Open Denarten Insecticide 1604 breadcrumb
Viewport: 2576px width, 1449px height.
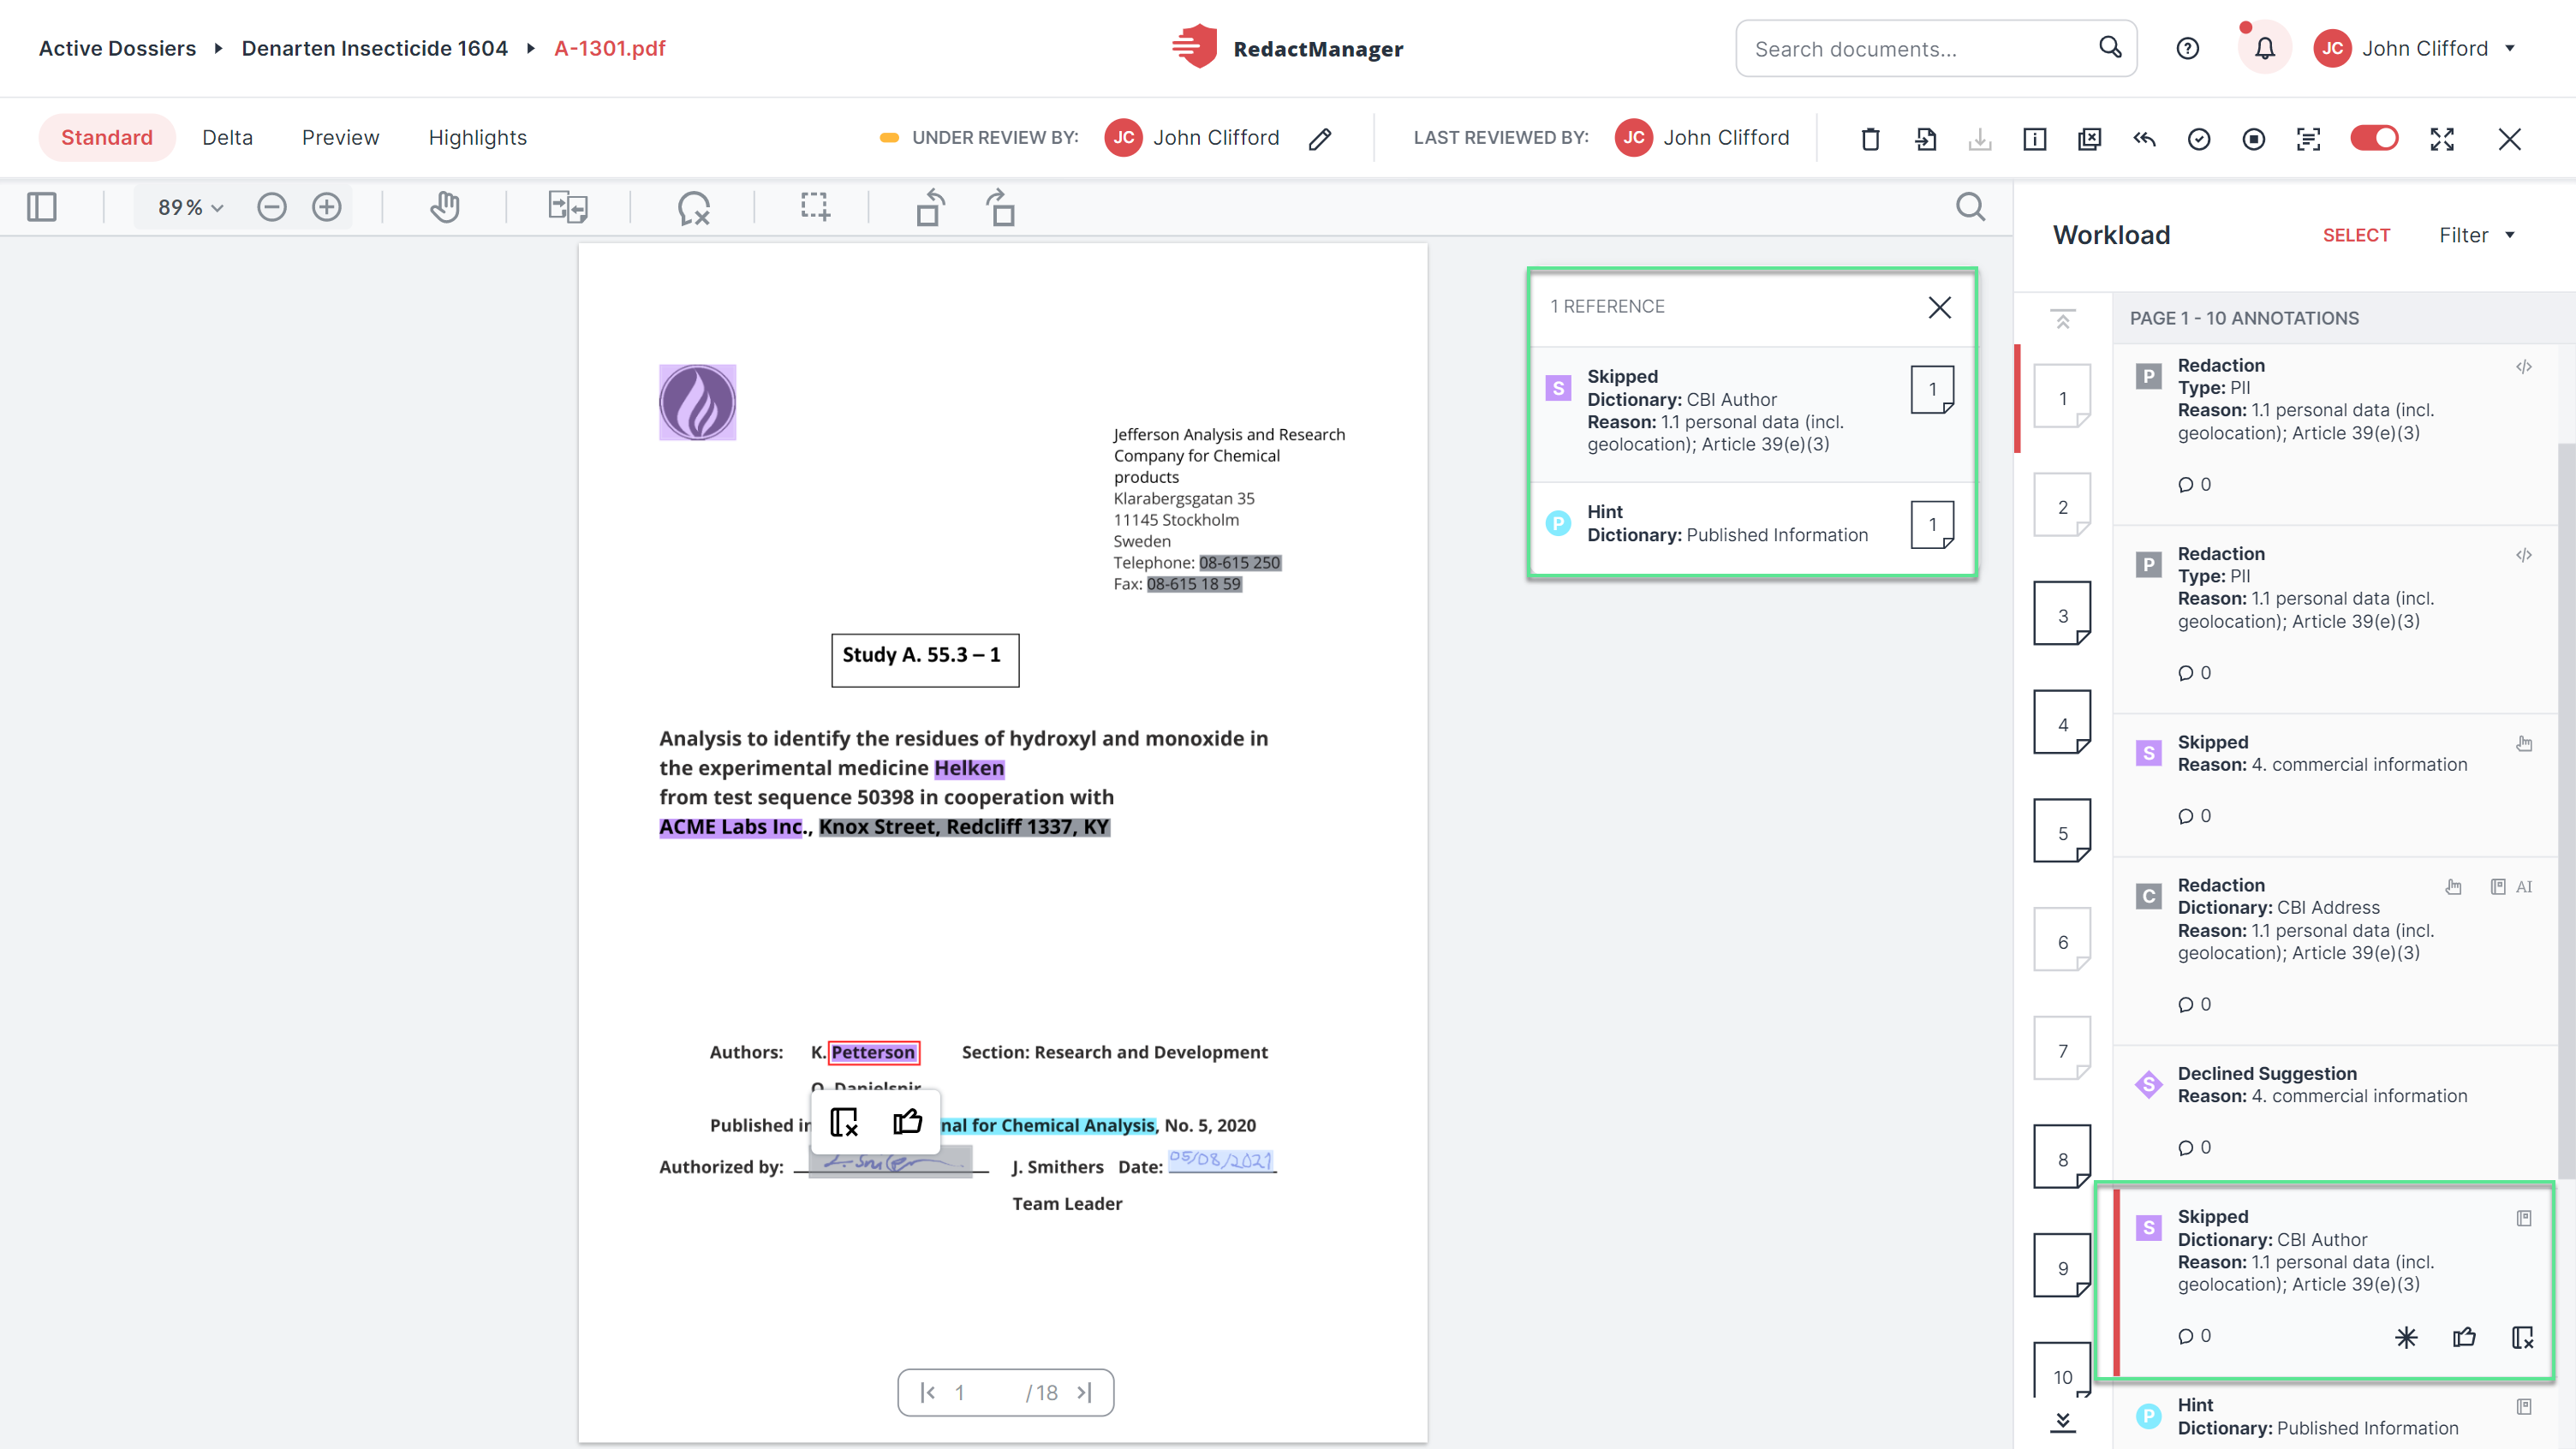pyautogui.click(x=374, y=48)
